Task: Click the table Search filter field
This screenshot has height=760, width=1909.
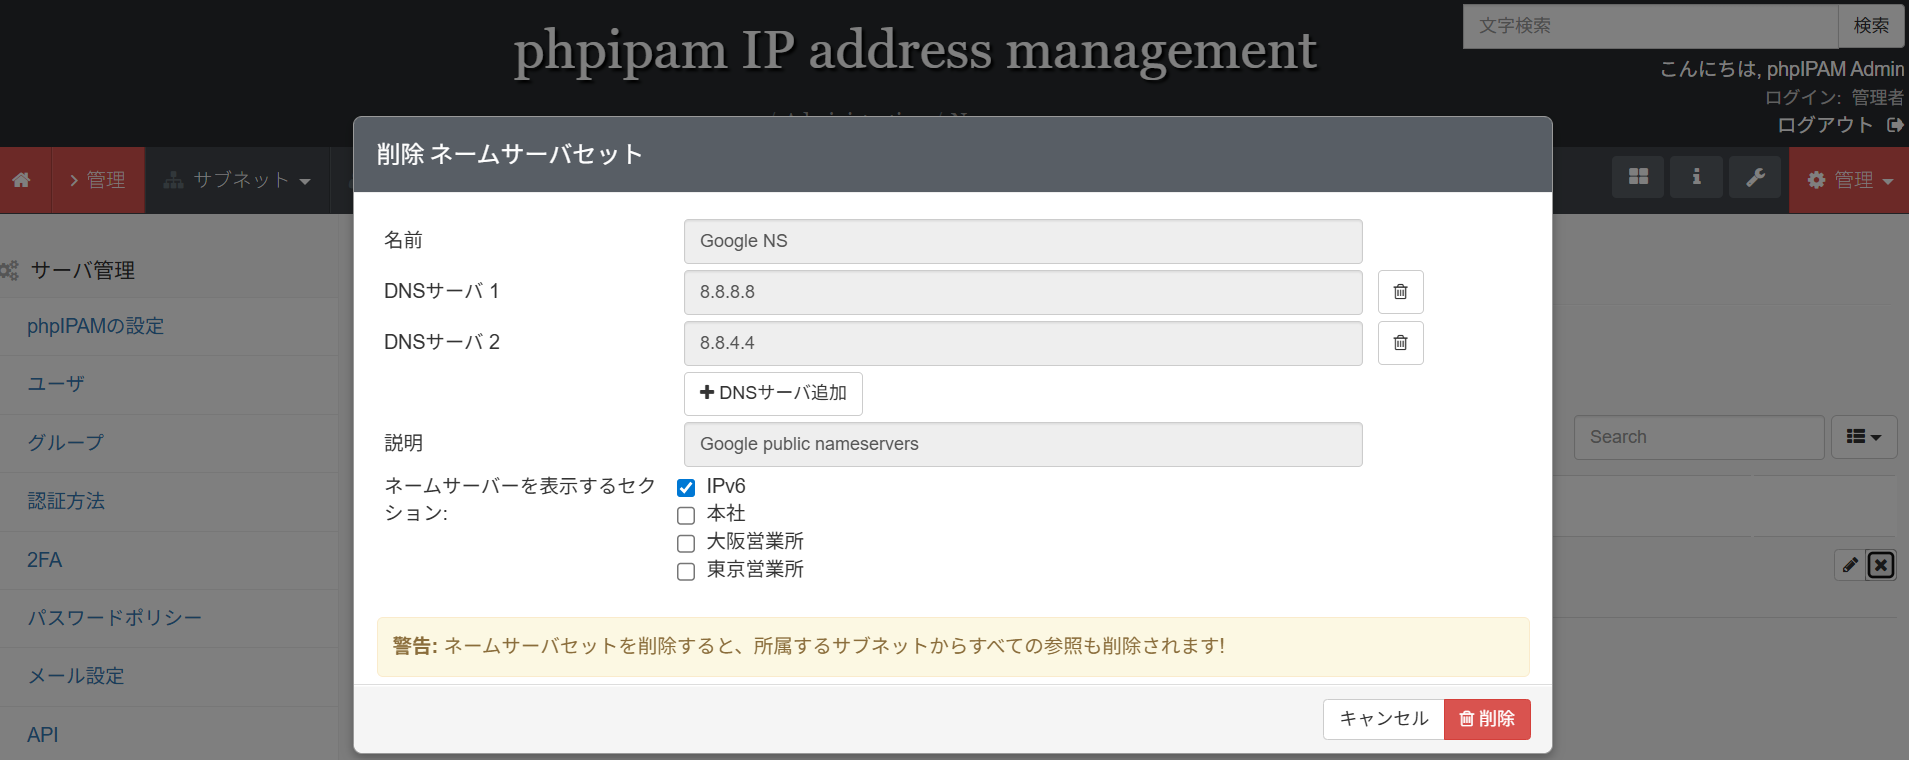Action: [x=1699, y=437]
